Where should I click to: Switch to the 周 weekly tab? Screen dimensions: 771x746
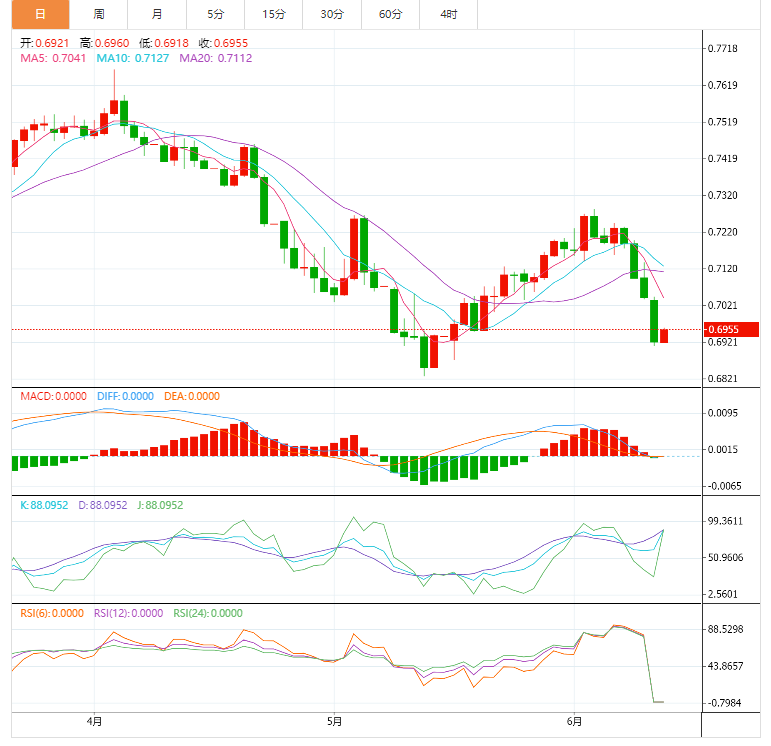click(99, 14)
